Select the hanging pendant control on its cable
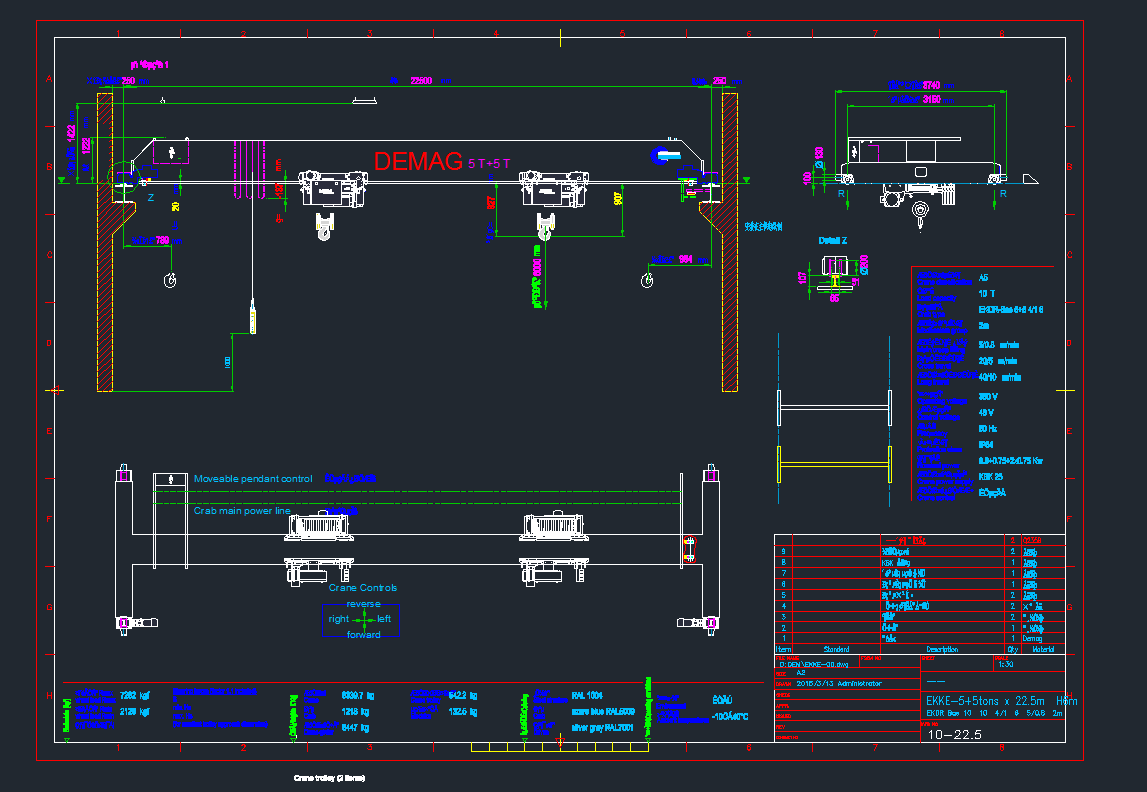Screen dimensions: 1147x792 (x=254, y=319)
